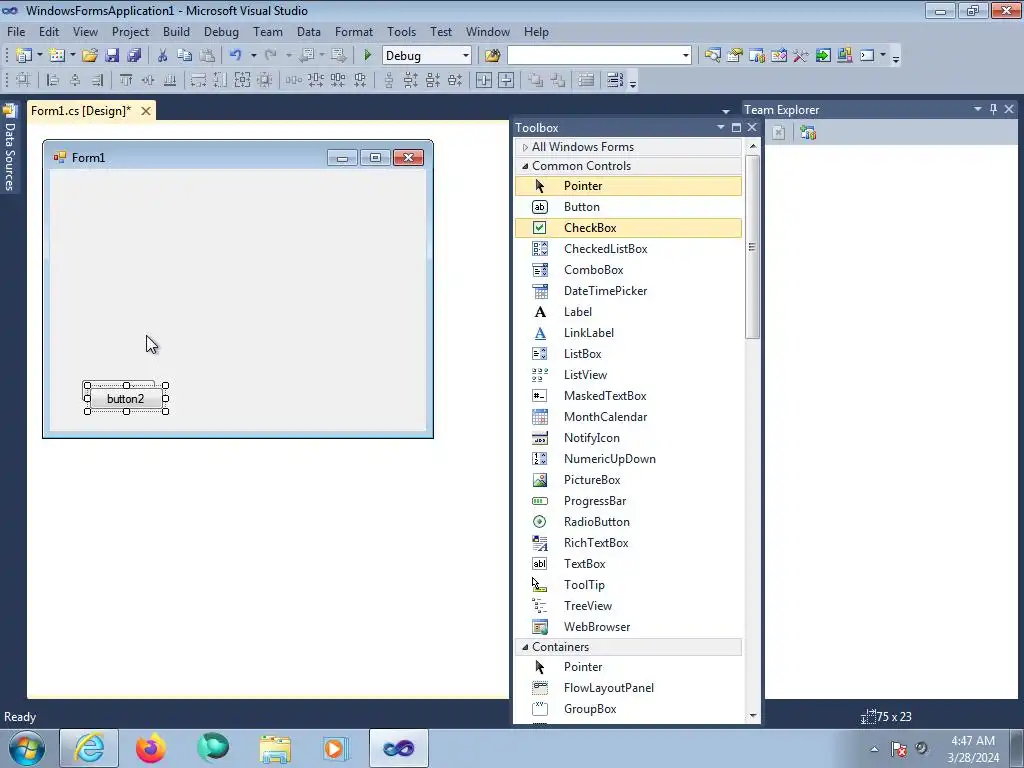Click the Team Explorer toolbar icon
This screenshot has width=1024, height=768.
click(x=757, y=56)
